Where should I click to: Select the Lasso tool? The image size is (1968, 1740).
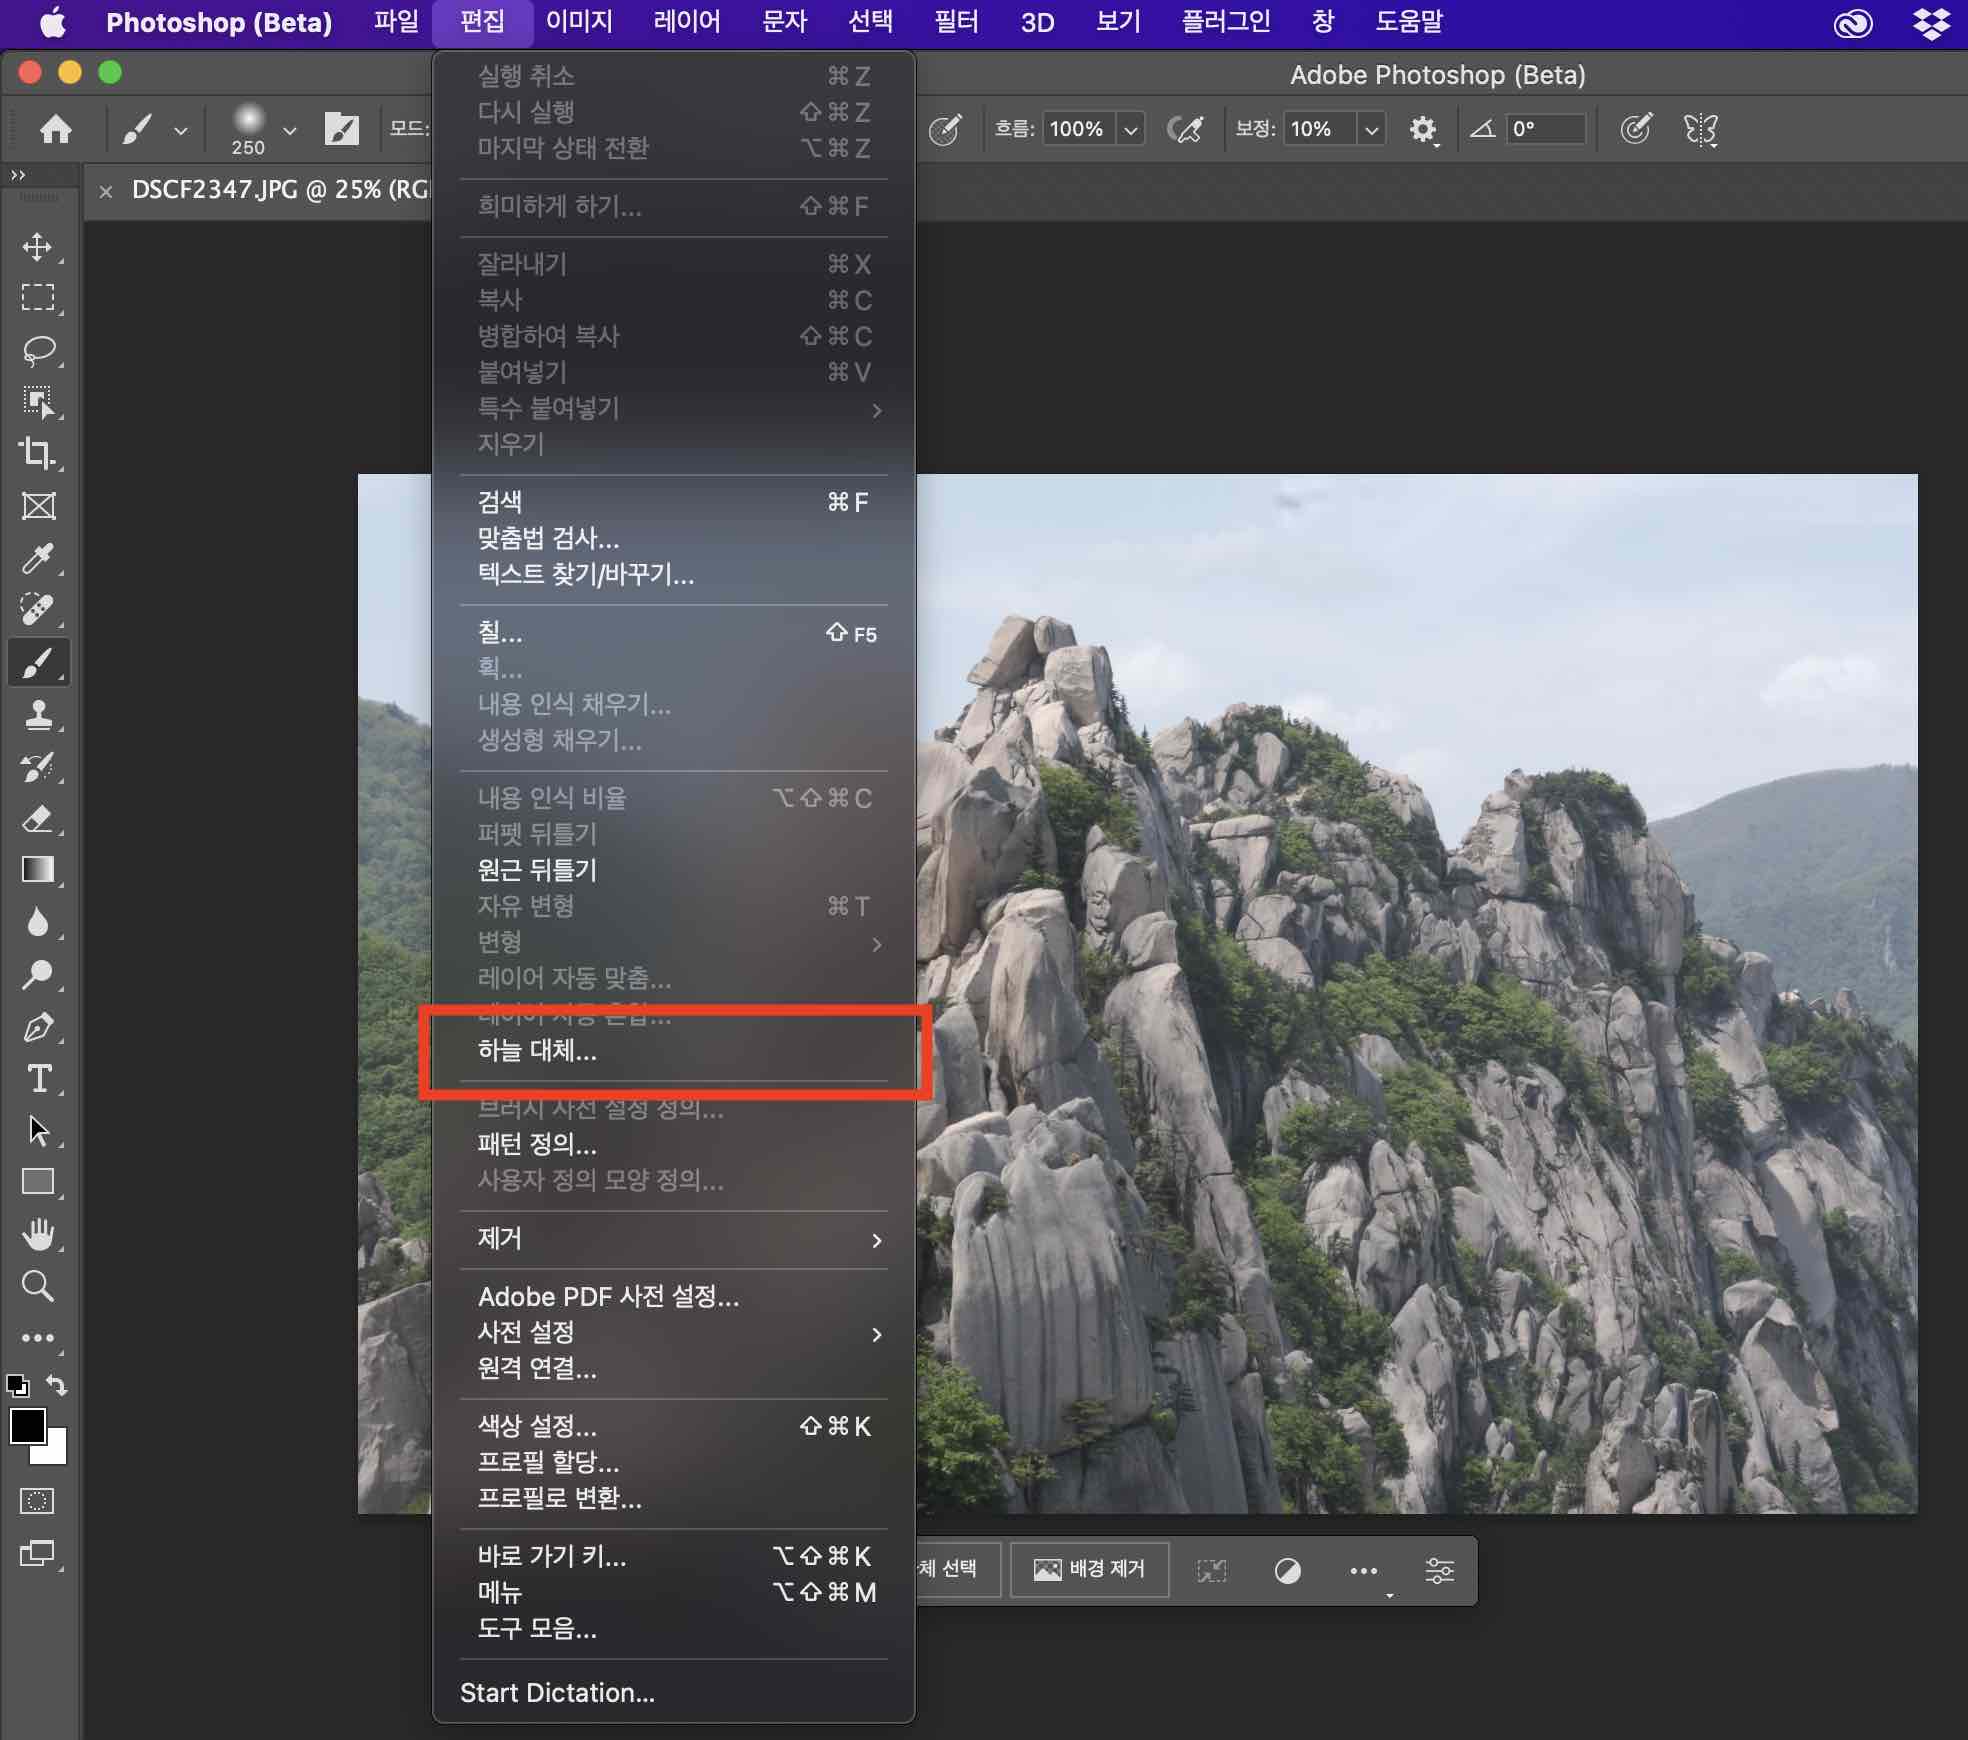click(38, 350)
